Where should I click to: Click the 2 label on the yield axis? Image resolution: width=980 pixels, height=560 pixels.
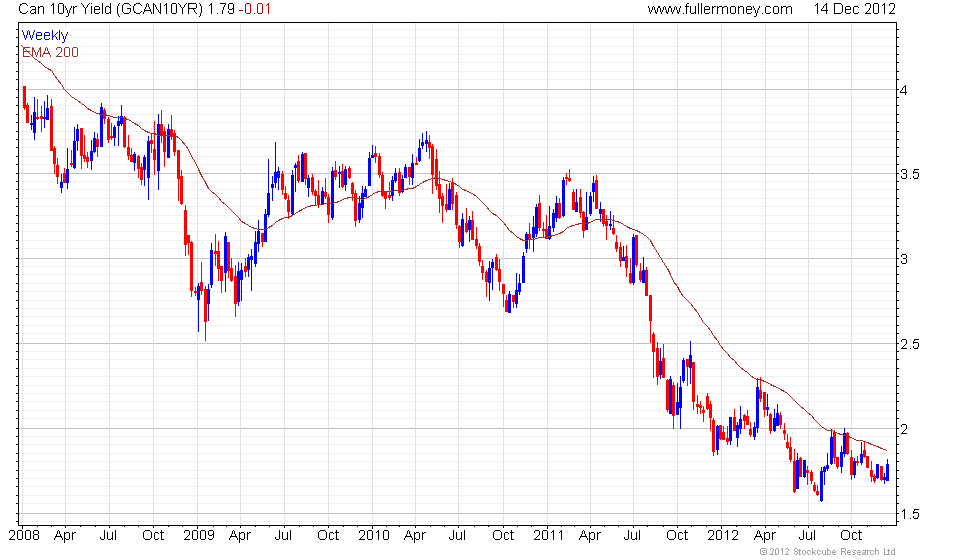coord(904,429)
